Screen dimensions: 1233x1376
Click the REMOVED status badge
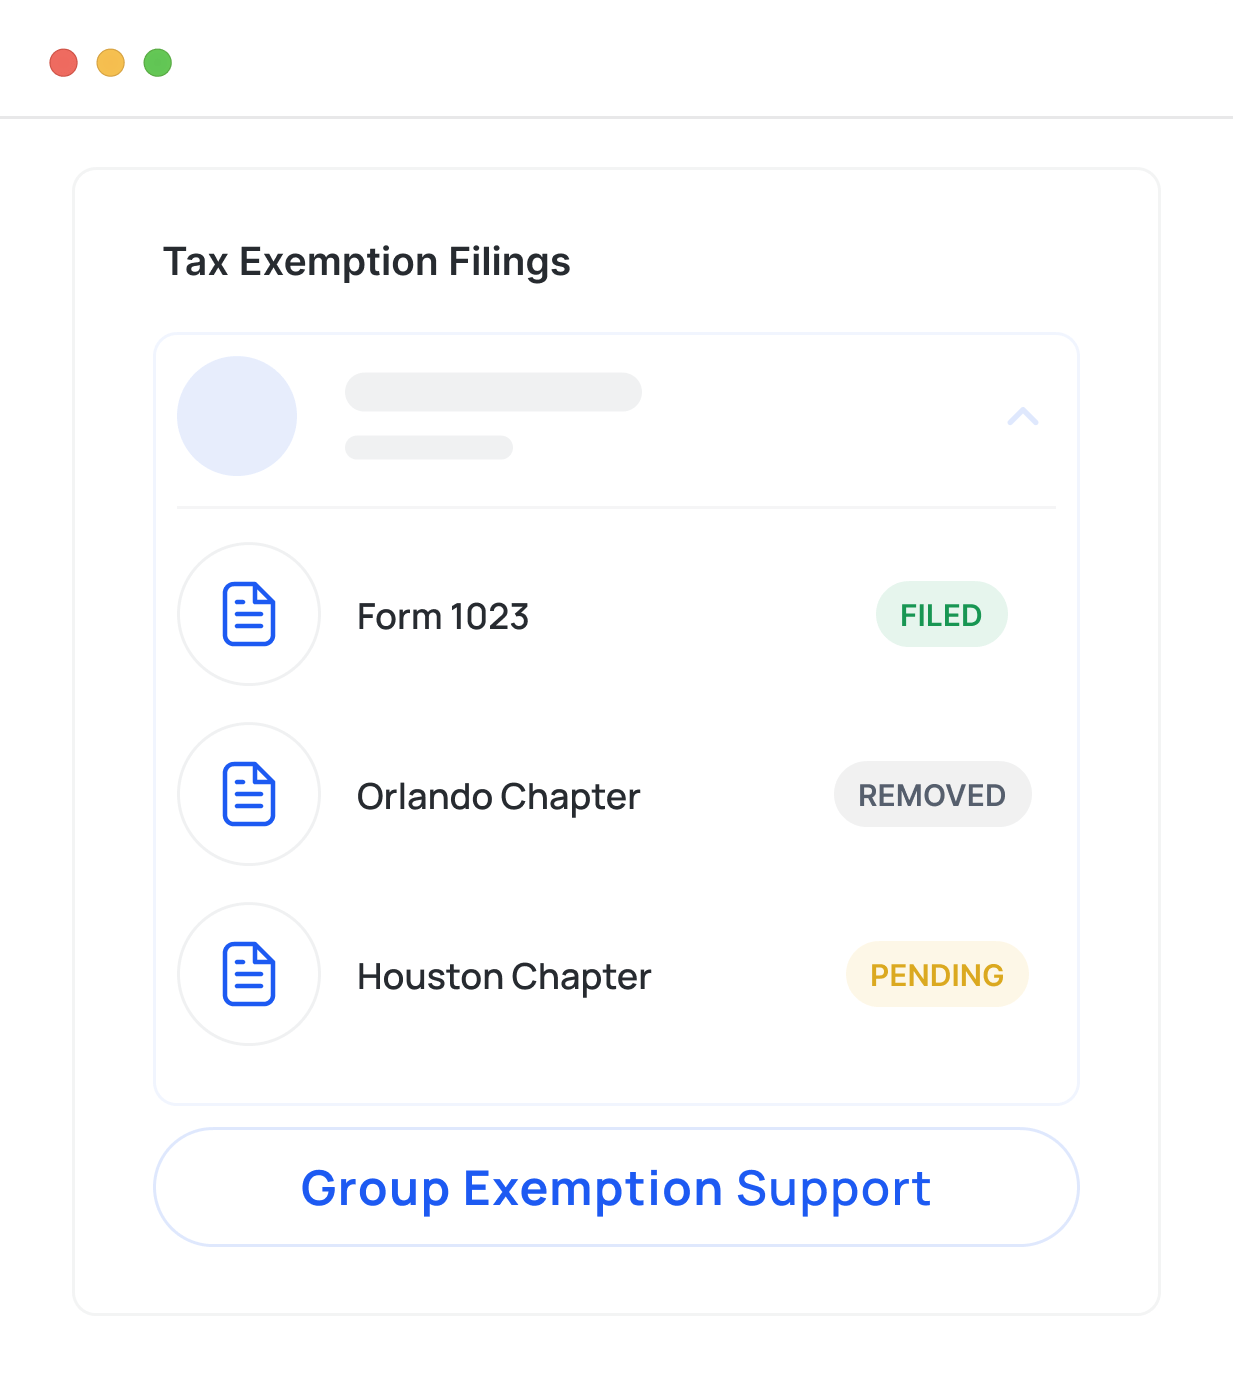(932, 795)
